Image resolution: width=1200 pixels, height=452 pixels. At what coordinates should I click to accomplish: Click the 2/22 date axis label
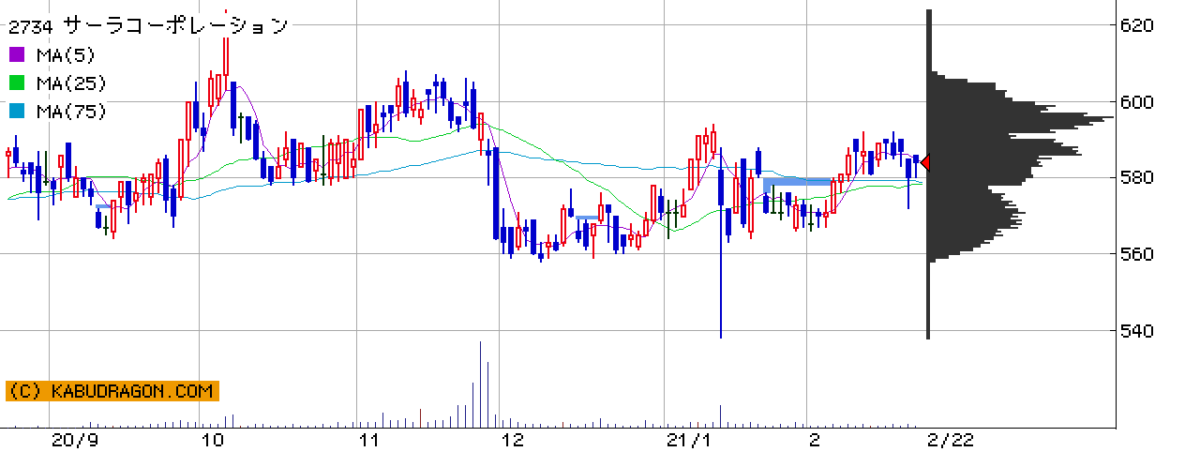[x=949, y=440]
